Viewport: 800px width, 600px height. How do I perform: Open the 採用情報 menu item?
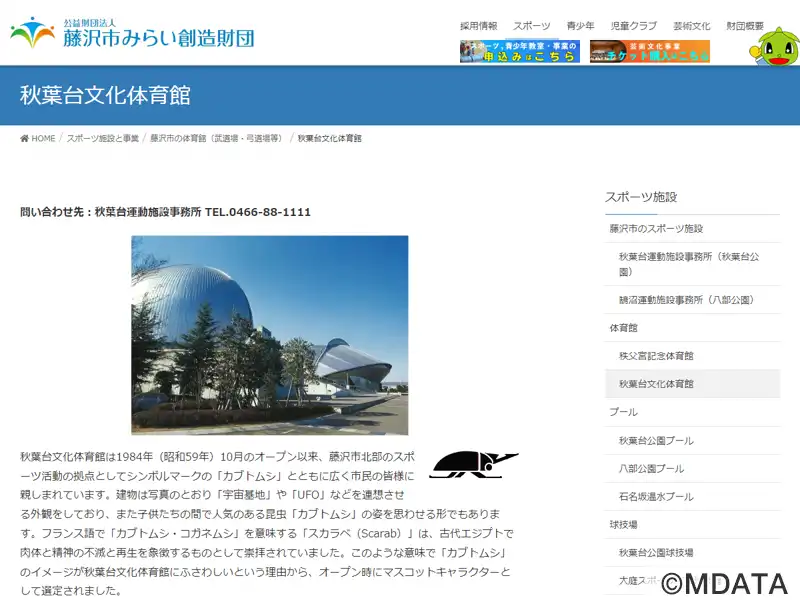(x=479, y=26)
